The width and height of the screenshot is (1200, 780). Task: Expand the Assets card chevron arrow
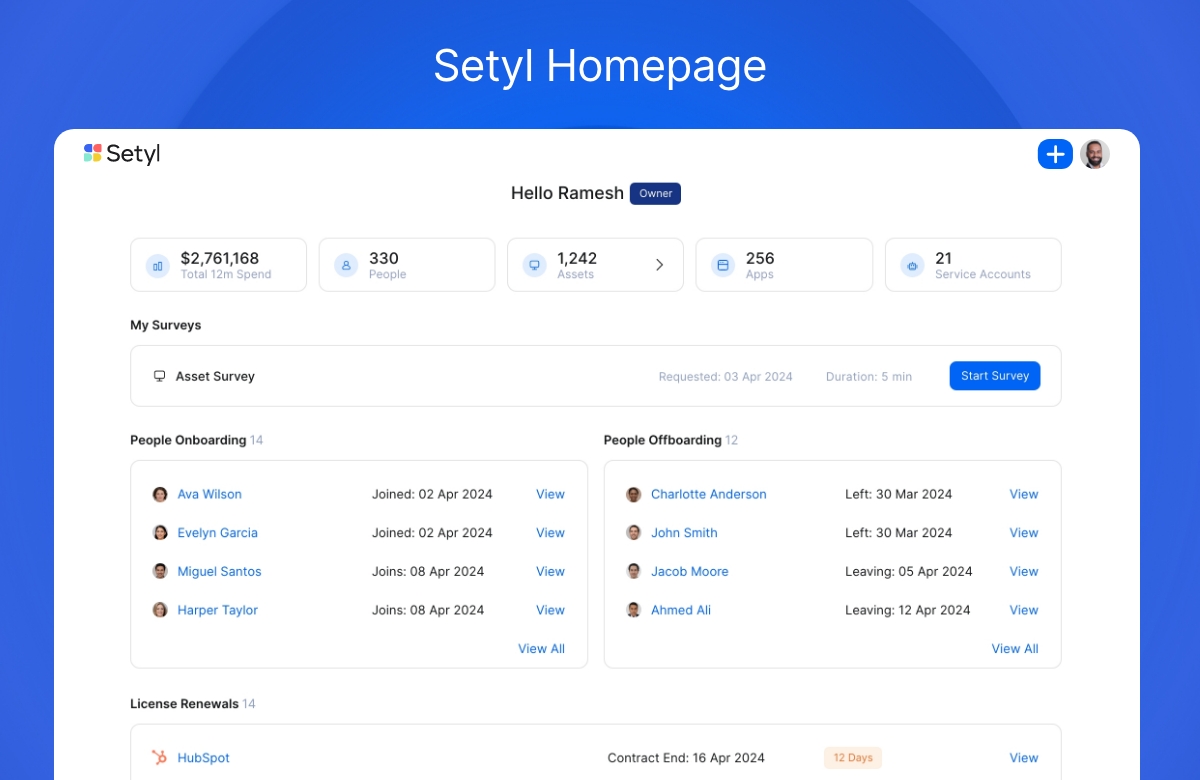[659, 265]
